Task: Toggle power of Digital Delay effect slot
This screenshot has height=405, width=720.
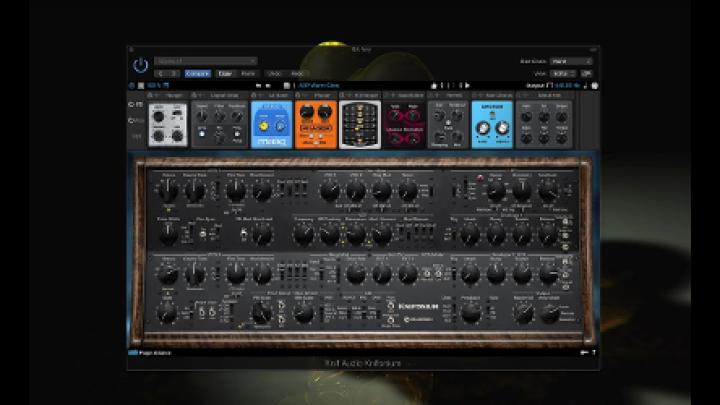Action: tap(194, 95)
